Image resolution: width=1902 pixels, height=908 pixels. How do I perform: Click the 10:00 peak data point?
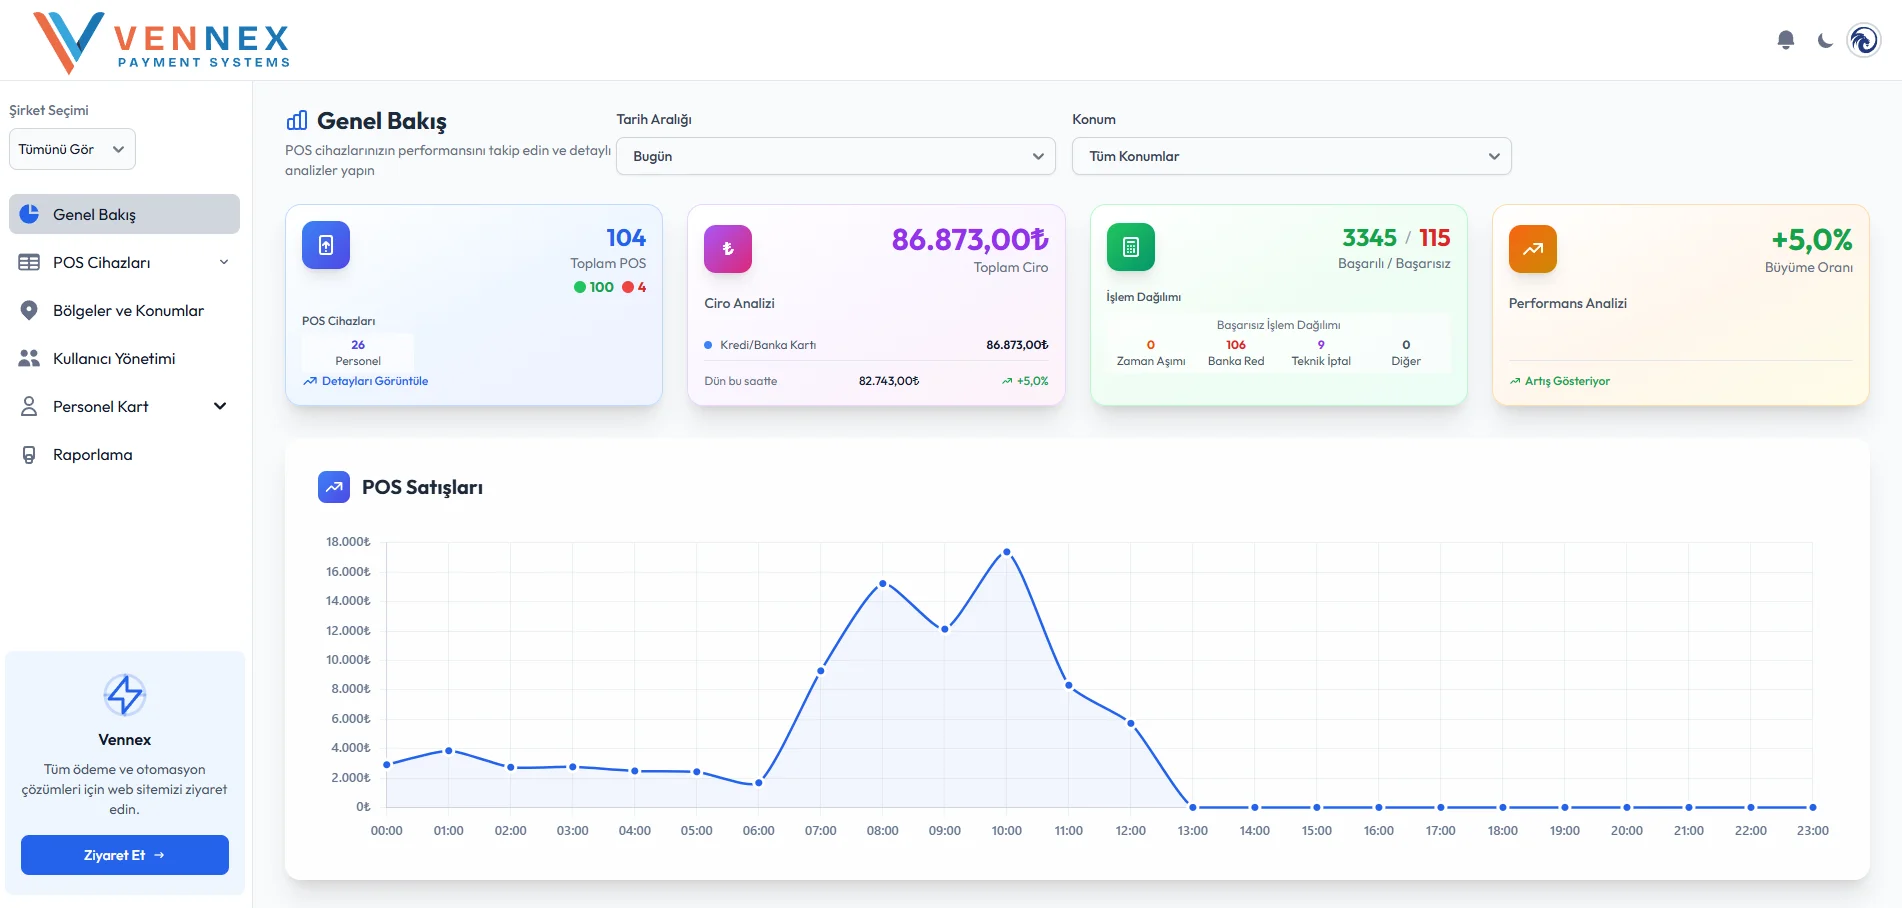click(1006, 552)
